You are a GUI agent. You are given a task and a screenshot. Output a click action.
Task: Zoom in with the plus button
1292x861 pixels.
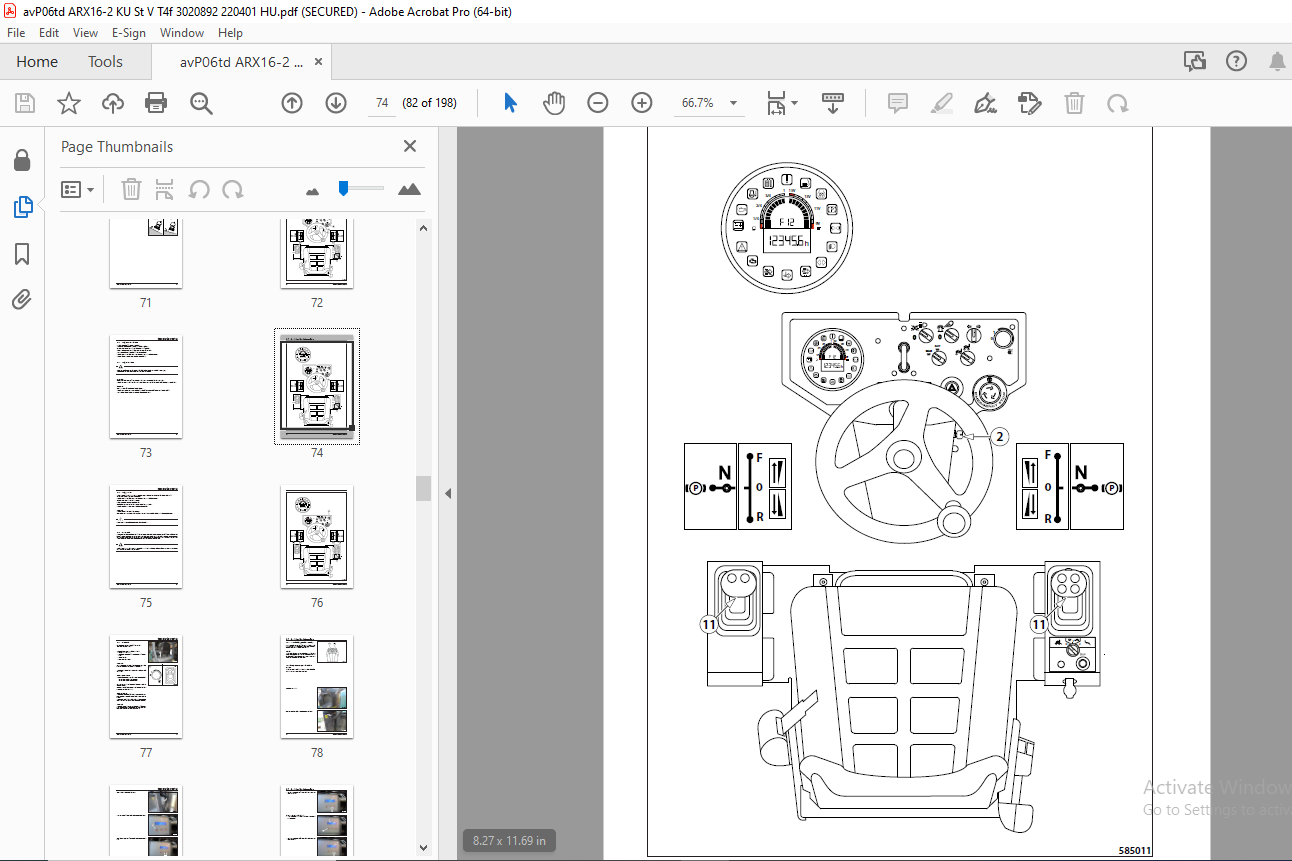pos(642,103)
